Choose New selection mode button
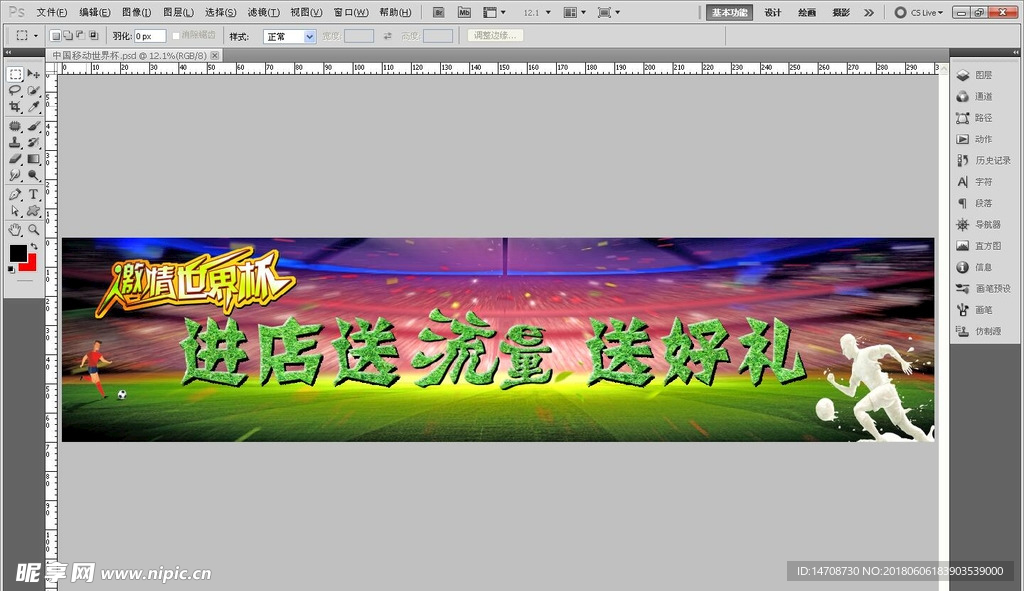 pos(56,36)
